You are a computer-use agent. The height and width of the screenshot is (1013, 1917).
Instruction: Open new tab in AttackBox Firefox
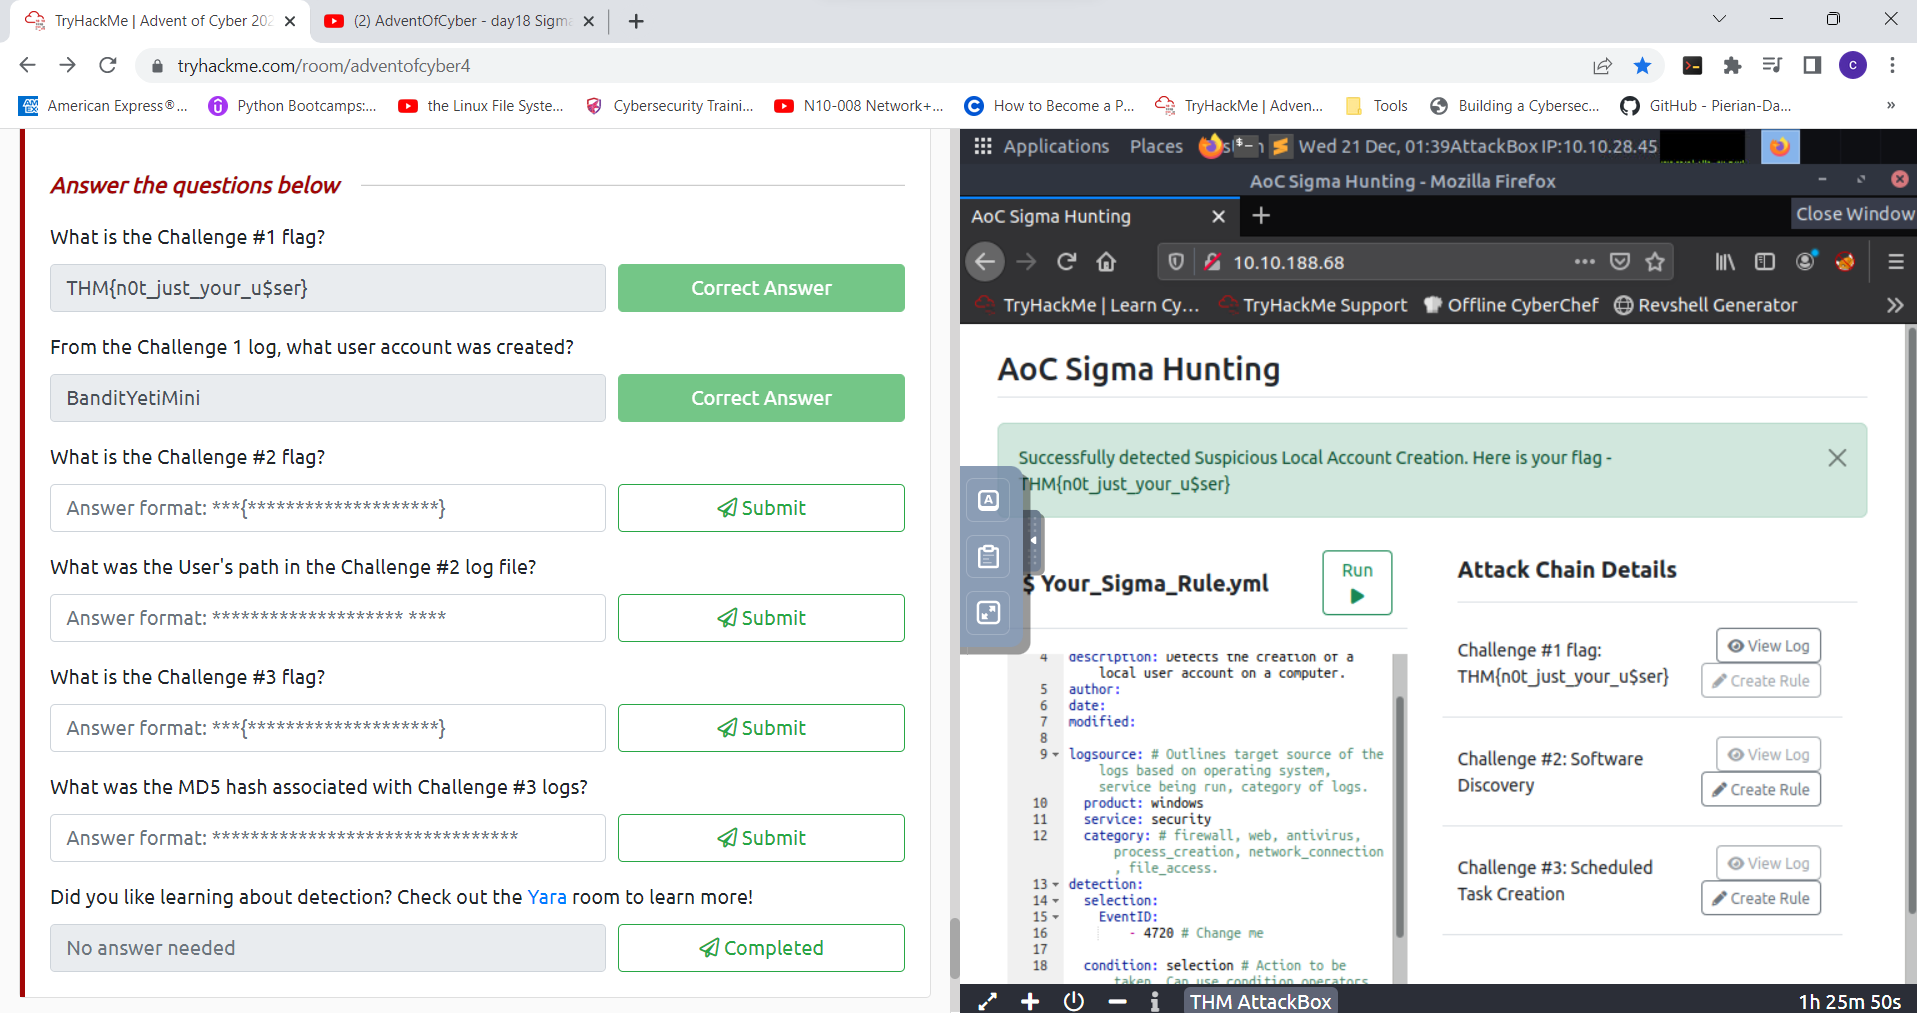coord(1261,216)
